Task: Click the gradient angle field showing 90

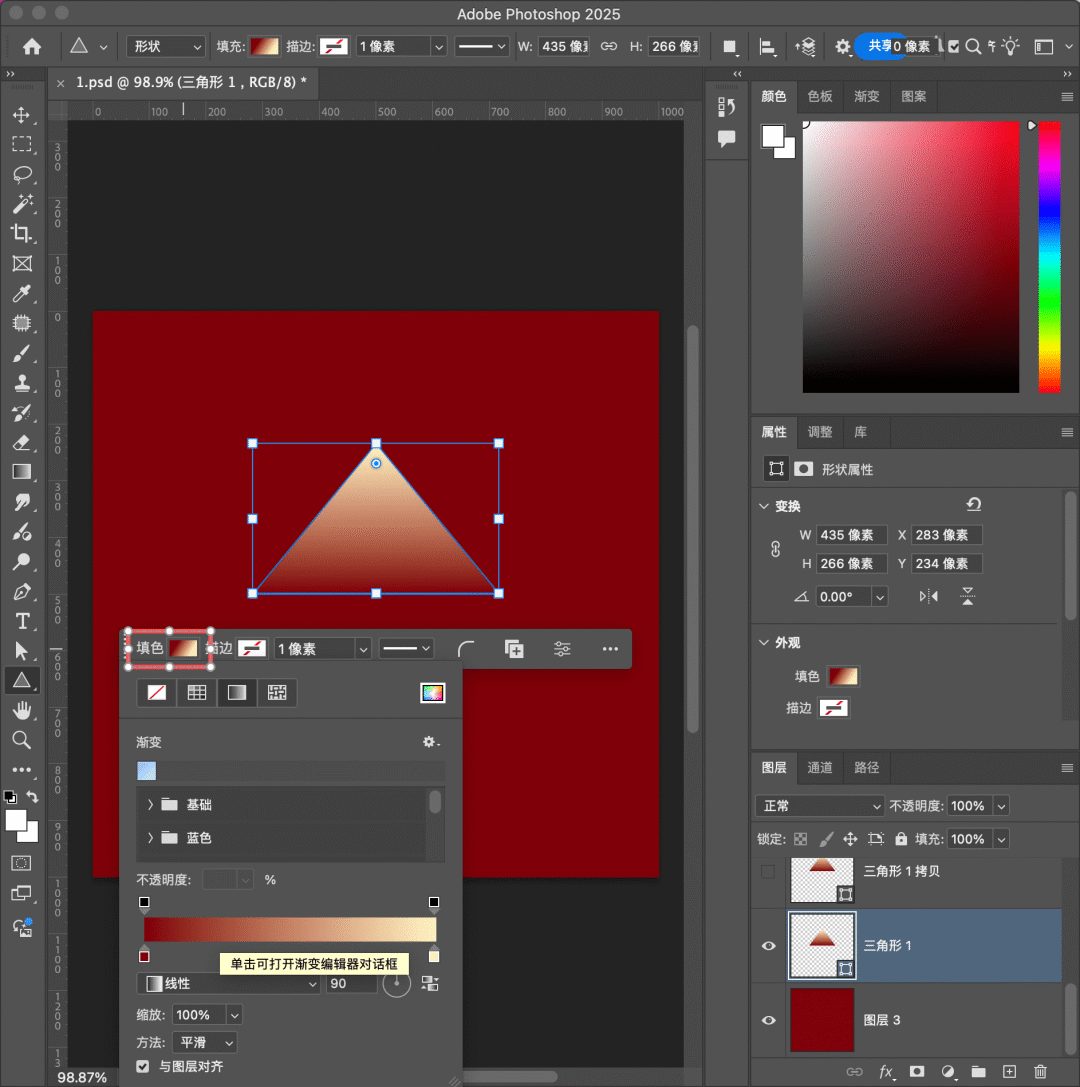Action: pos(350,984)
